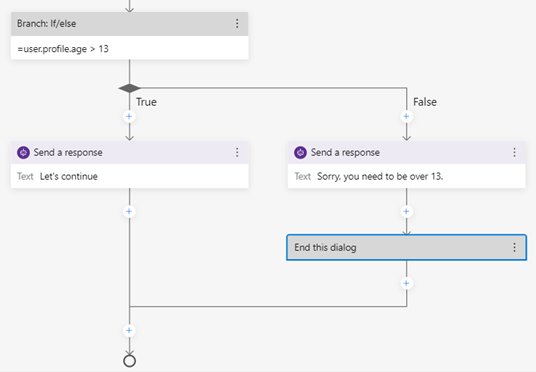Add an action under the True branch label
The image size is (536, 372).
point(129,117)
